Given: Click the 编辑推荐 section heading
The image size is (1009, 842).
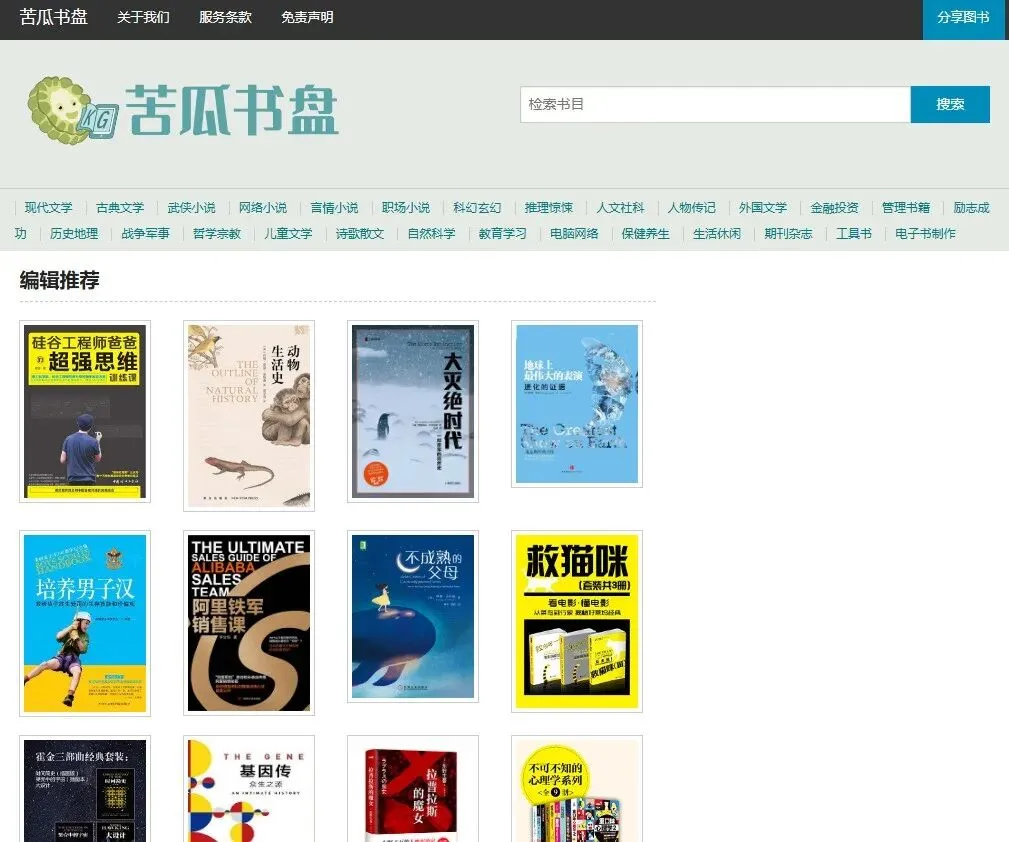Looking at the screenshot, I should [59, 280].
